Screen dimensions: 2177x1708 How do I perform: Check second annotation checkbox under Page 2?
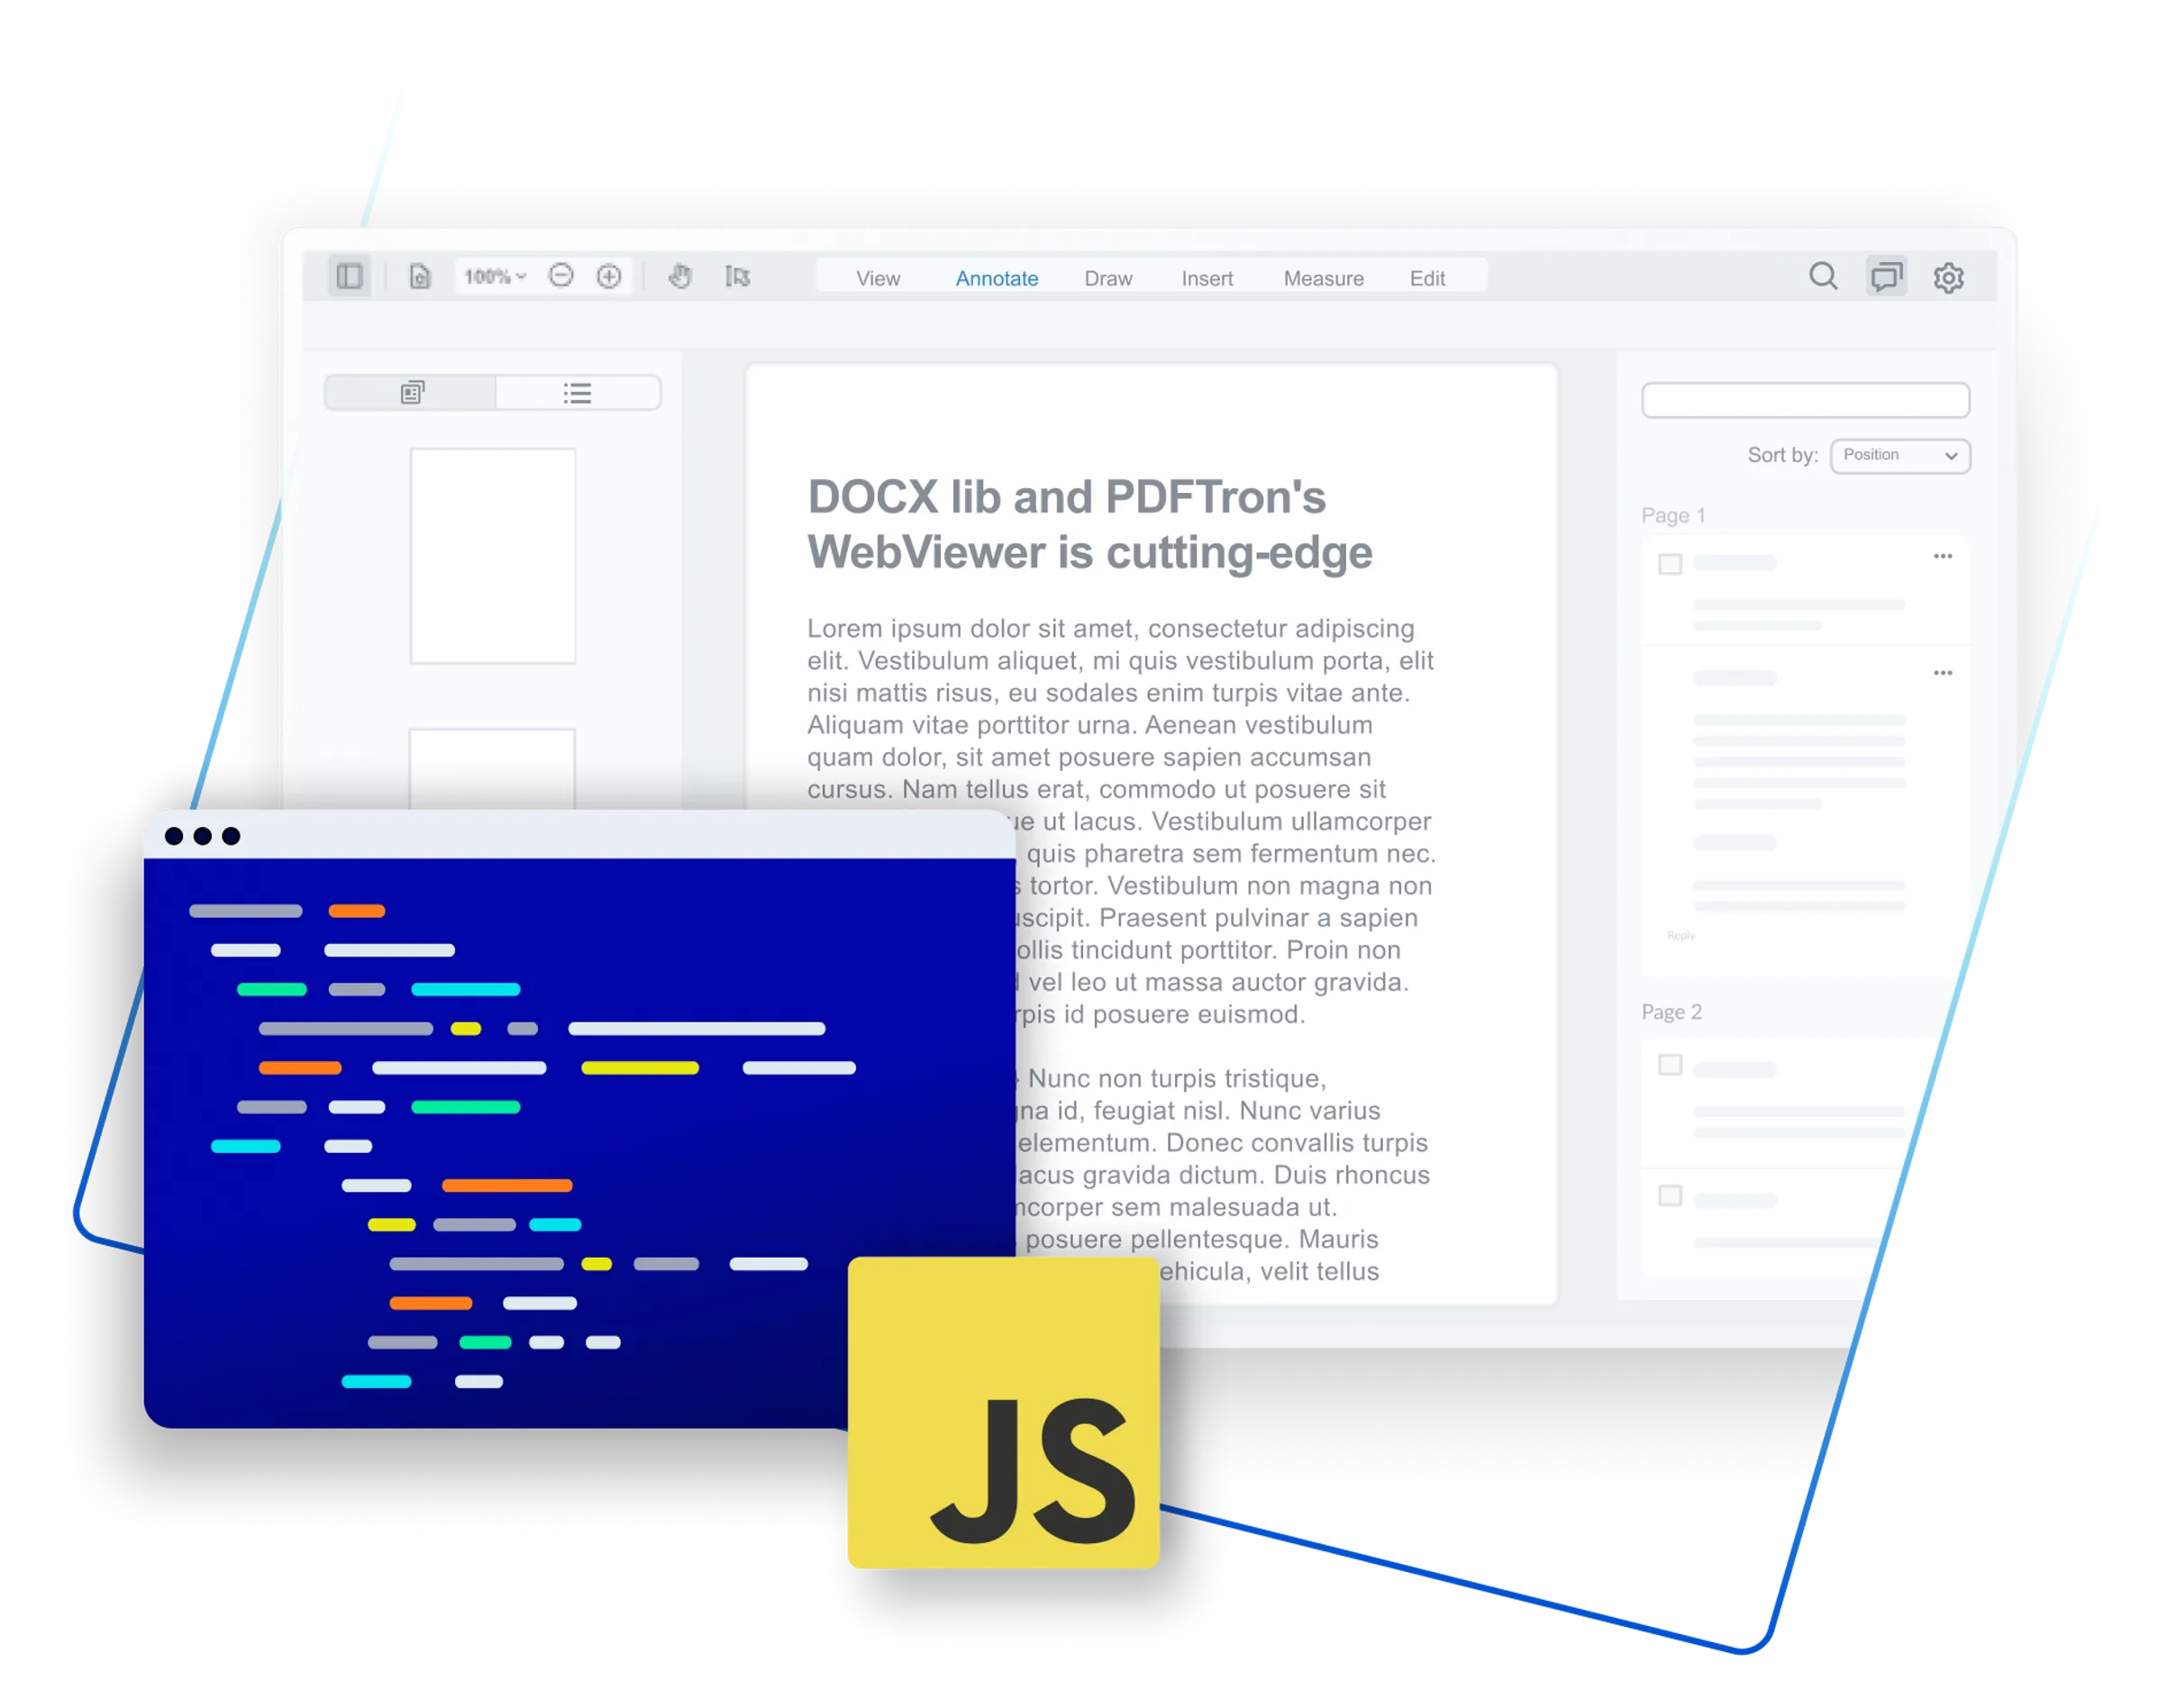click(x=1670, y=1195)
